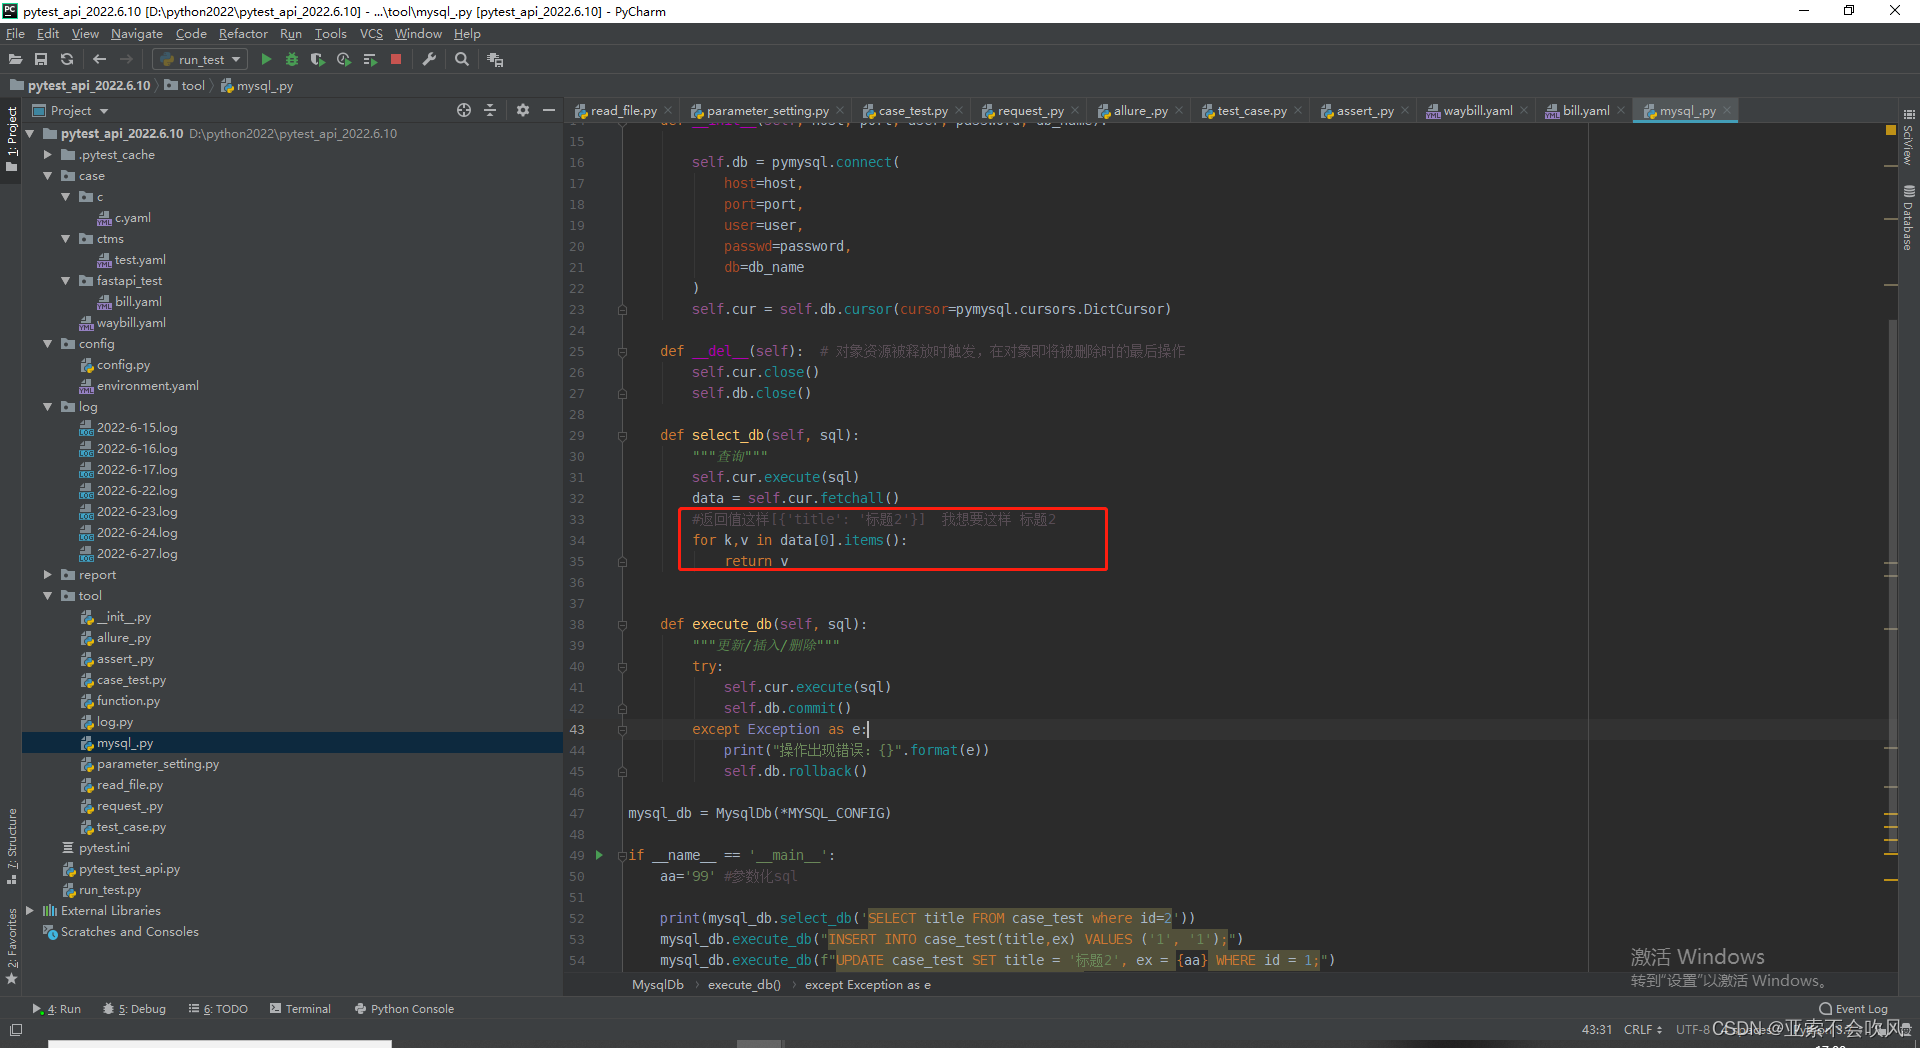Run run_test with the green play icon
This screenshot has width=1920, height=1048.
pyautogui.click(x=266, y=60)
